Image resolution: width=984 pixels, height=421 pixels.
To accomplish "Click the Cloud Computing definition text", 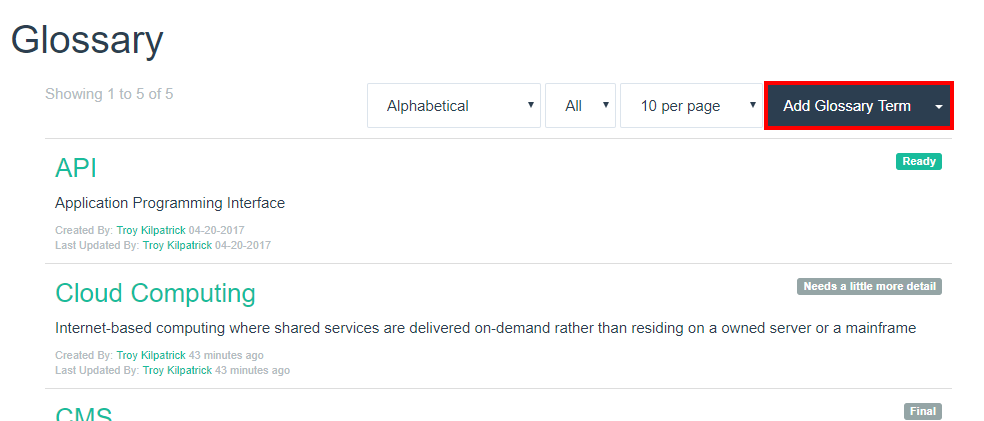I will [x=486, y=328].
